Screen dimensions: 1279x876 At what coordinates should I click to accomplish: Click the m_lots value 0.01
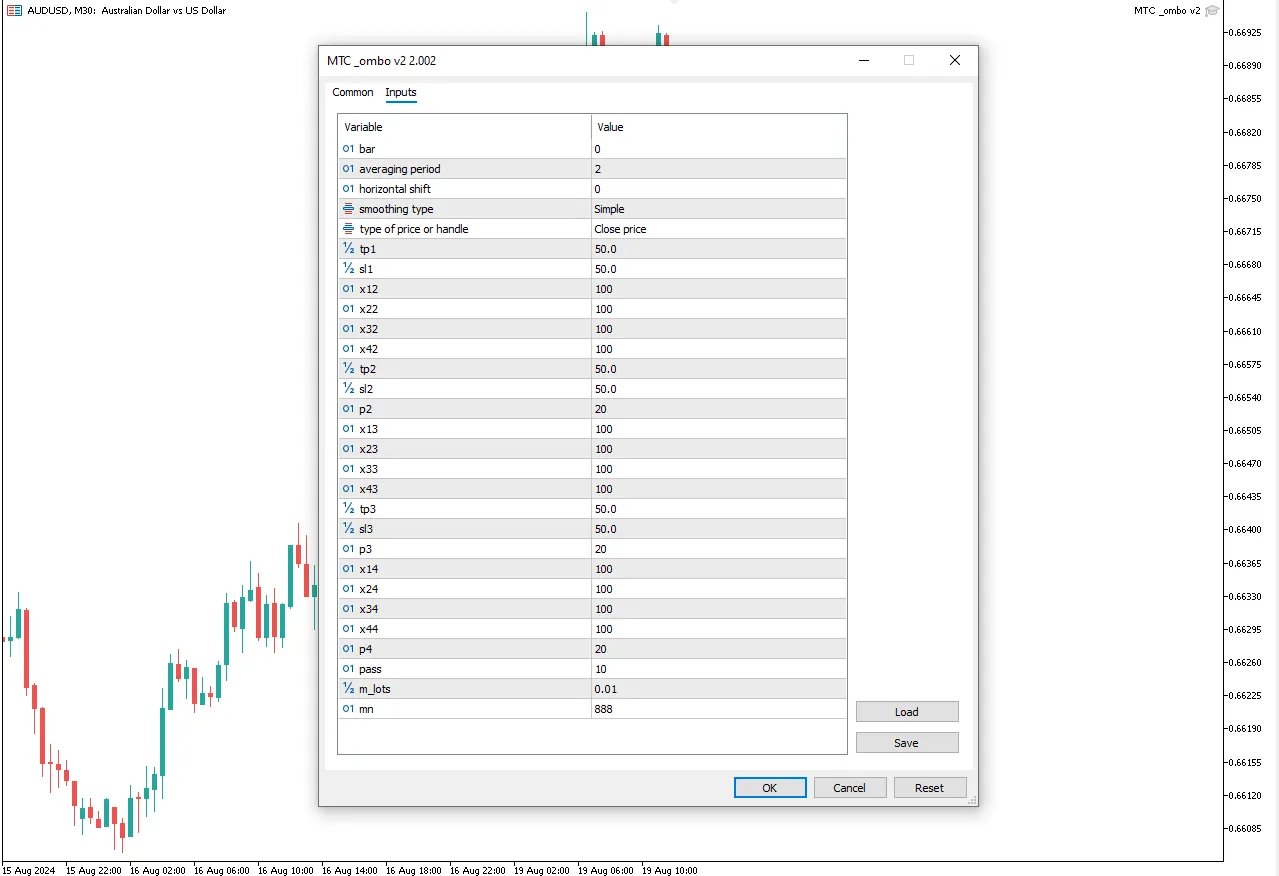click(718, 689)
